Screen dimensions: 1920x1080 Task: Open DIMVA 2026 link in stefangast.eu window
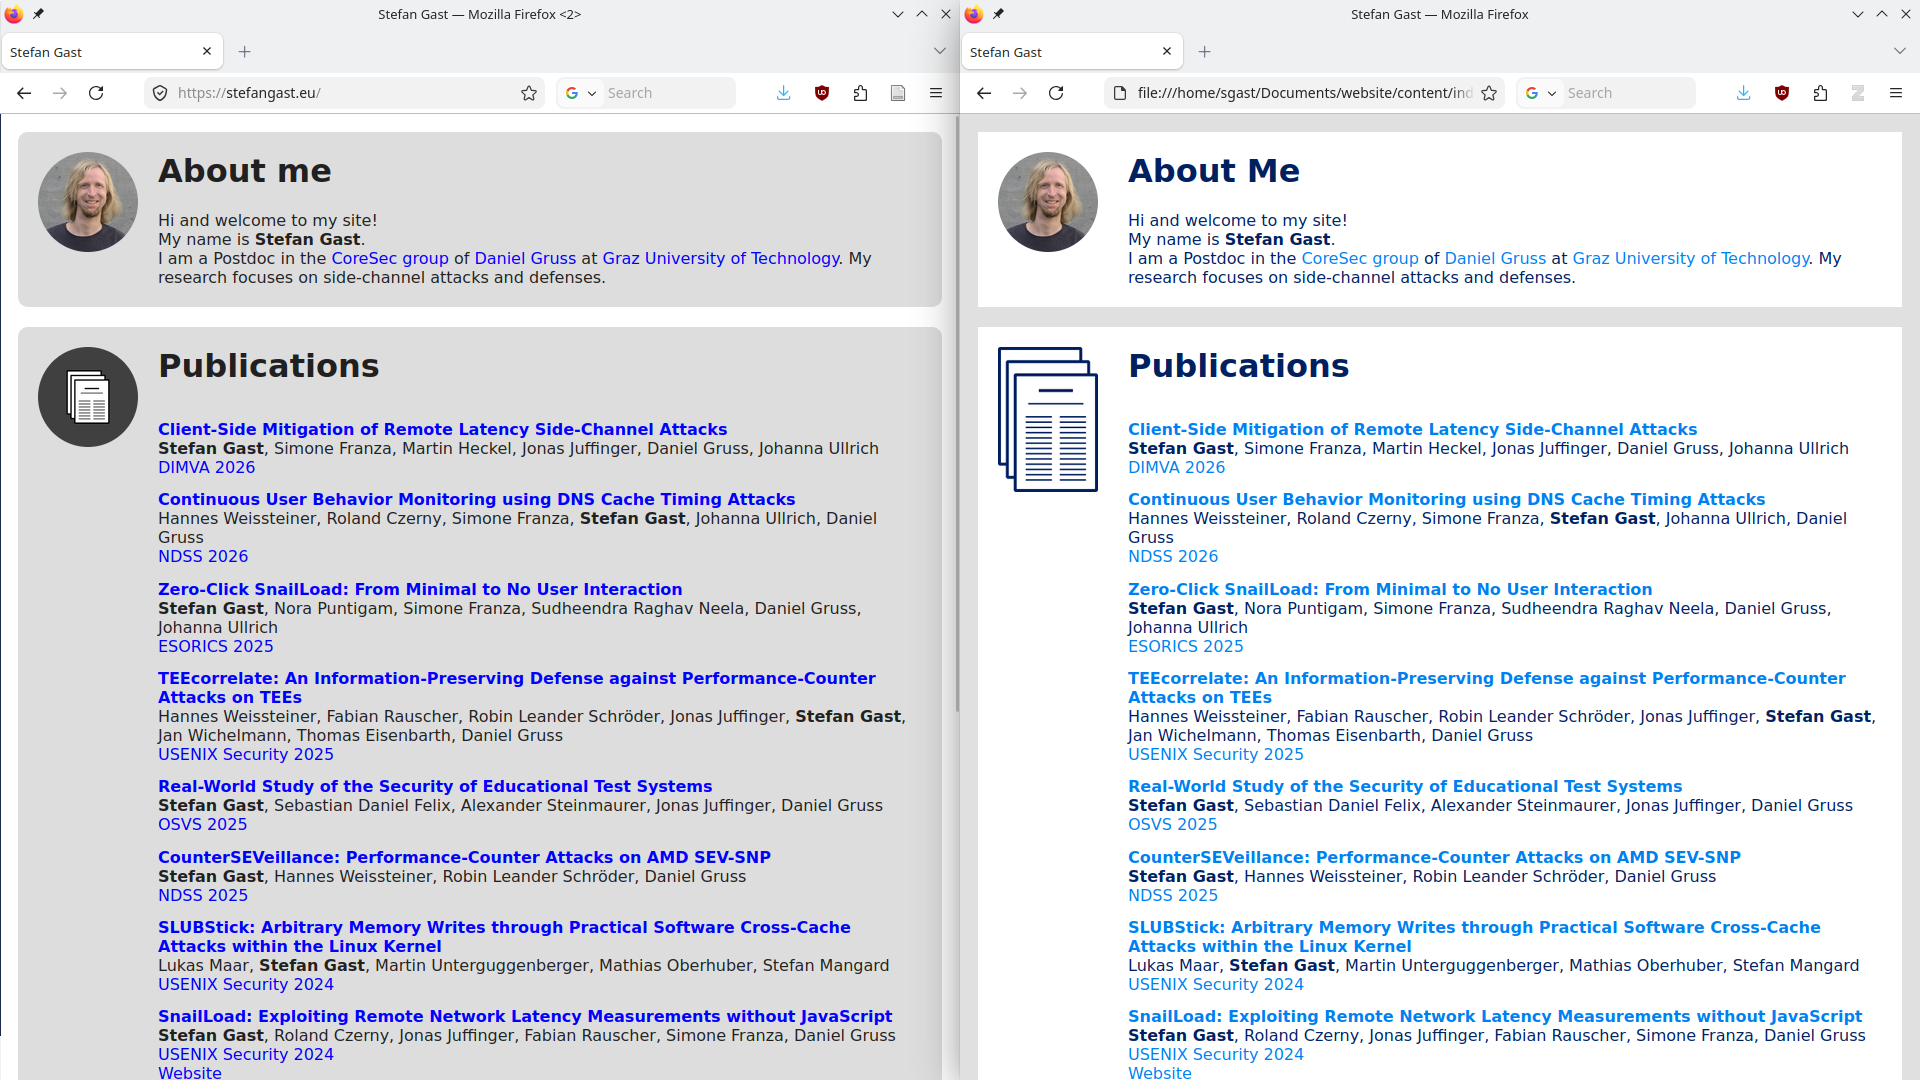[206, 467]
